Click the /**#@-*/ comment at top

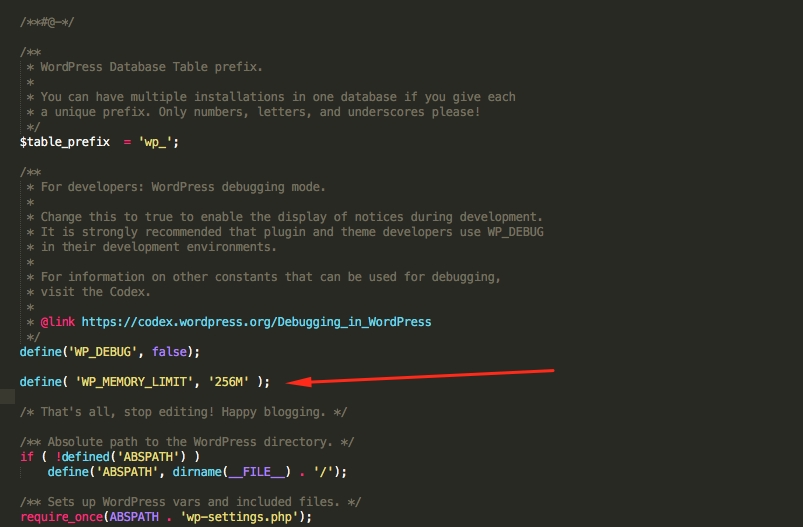coord(47,21)
